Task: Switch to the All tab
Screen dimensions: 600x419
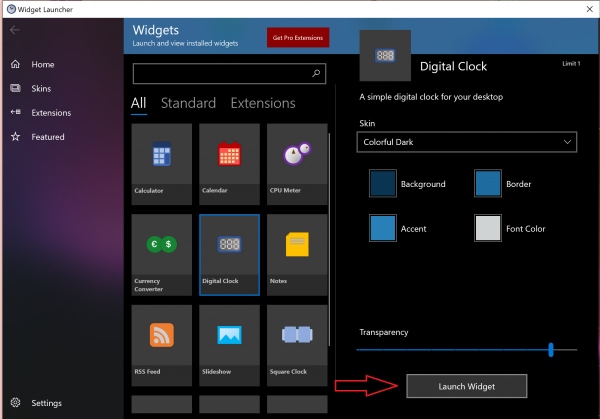Action: point(139,103)
